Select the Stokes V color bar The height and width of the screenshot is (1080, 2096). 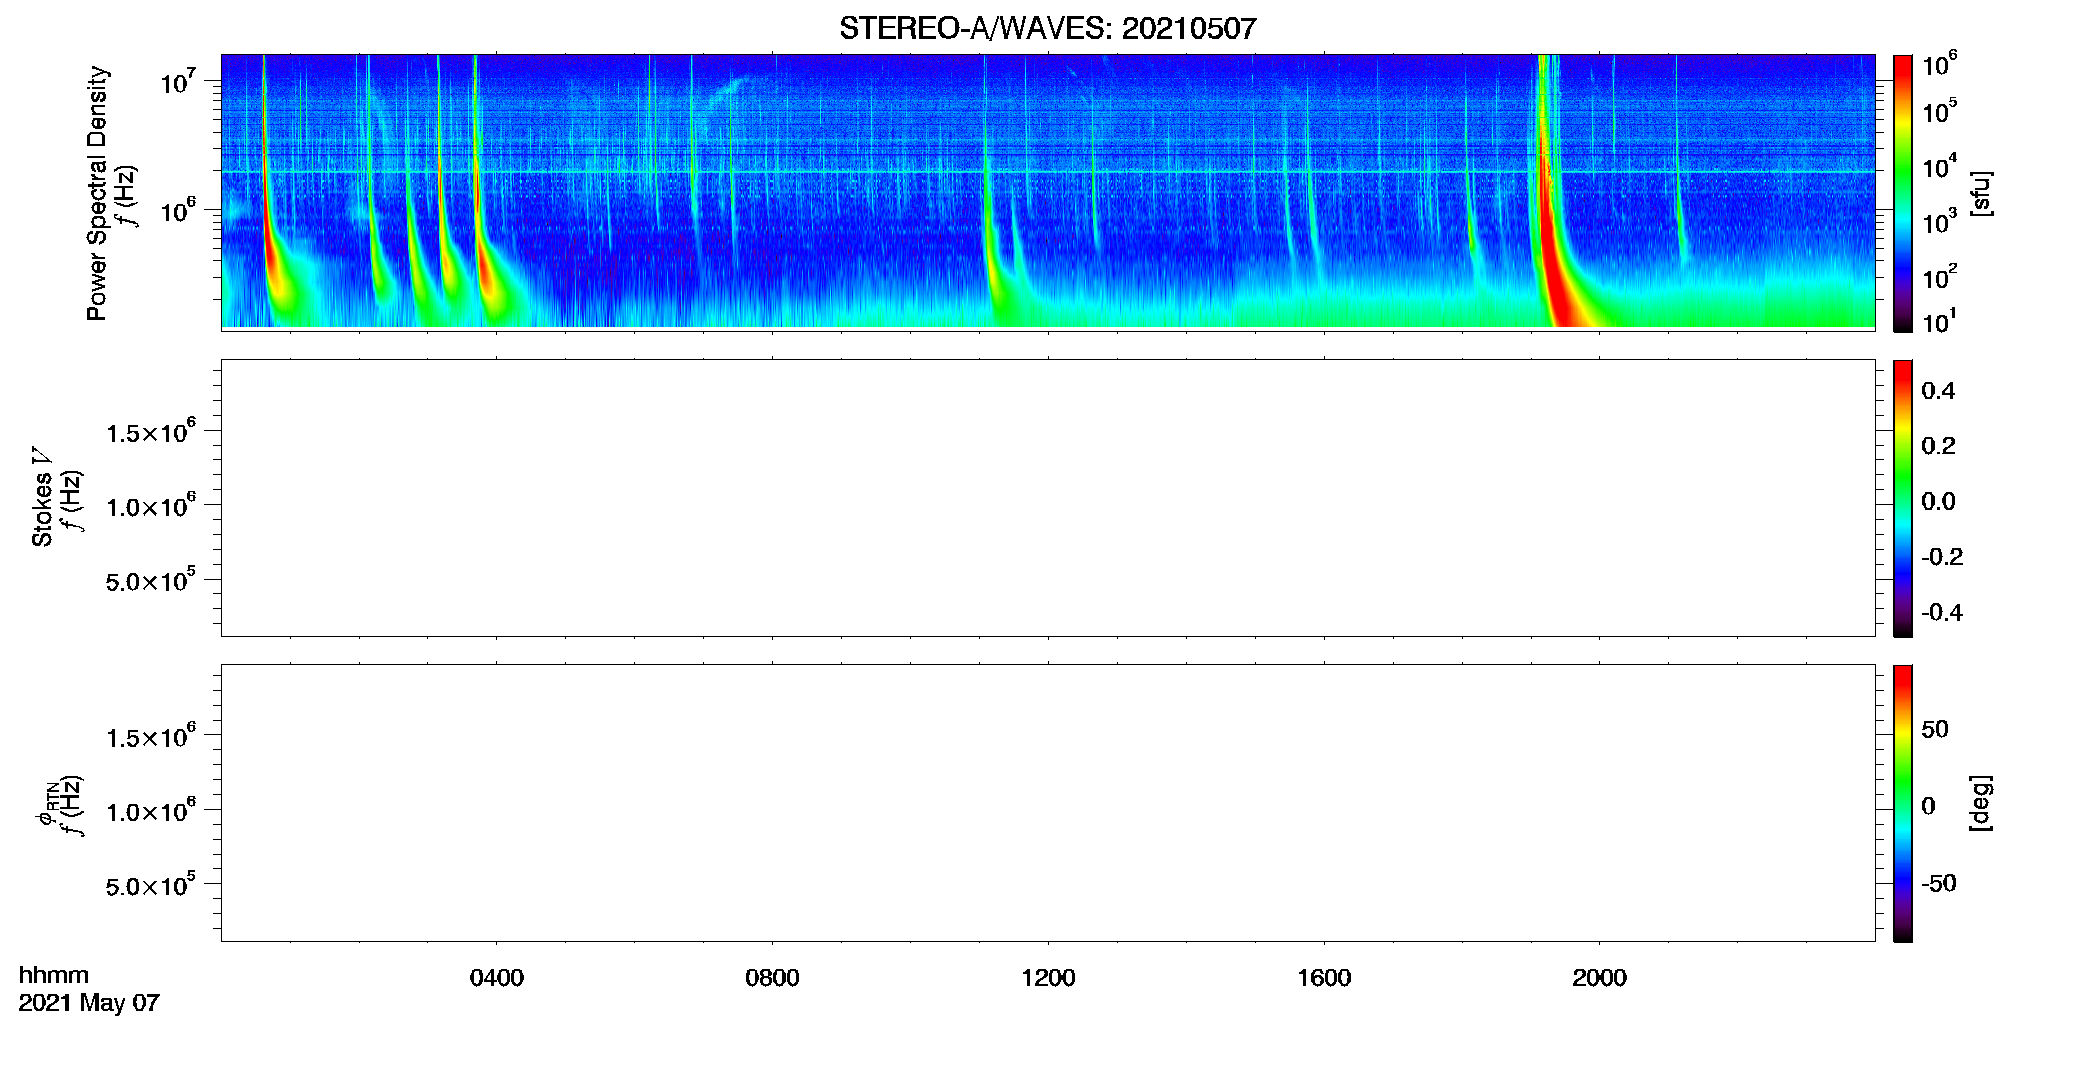point(1902,498)
